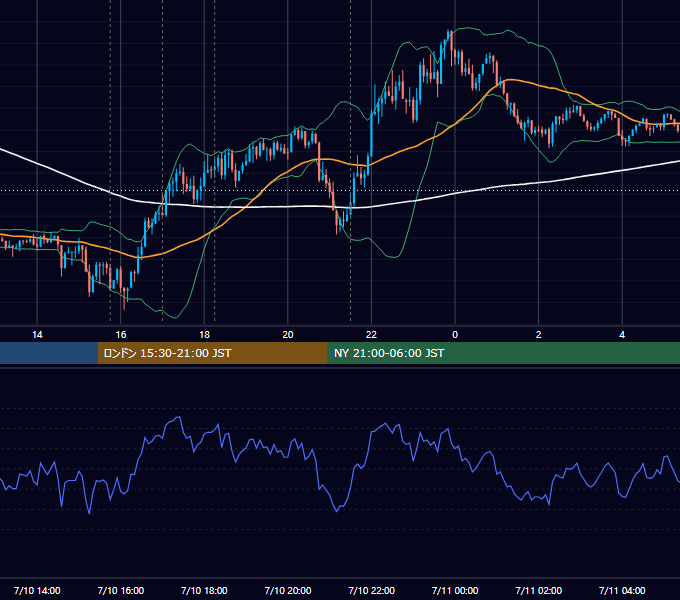Viewport: 680px width, 600px height.
Task: Click the 7/10 16:00 date label
Action: click(x=121, y=590)
